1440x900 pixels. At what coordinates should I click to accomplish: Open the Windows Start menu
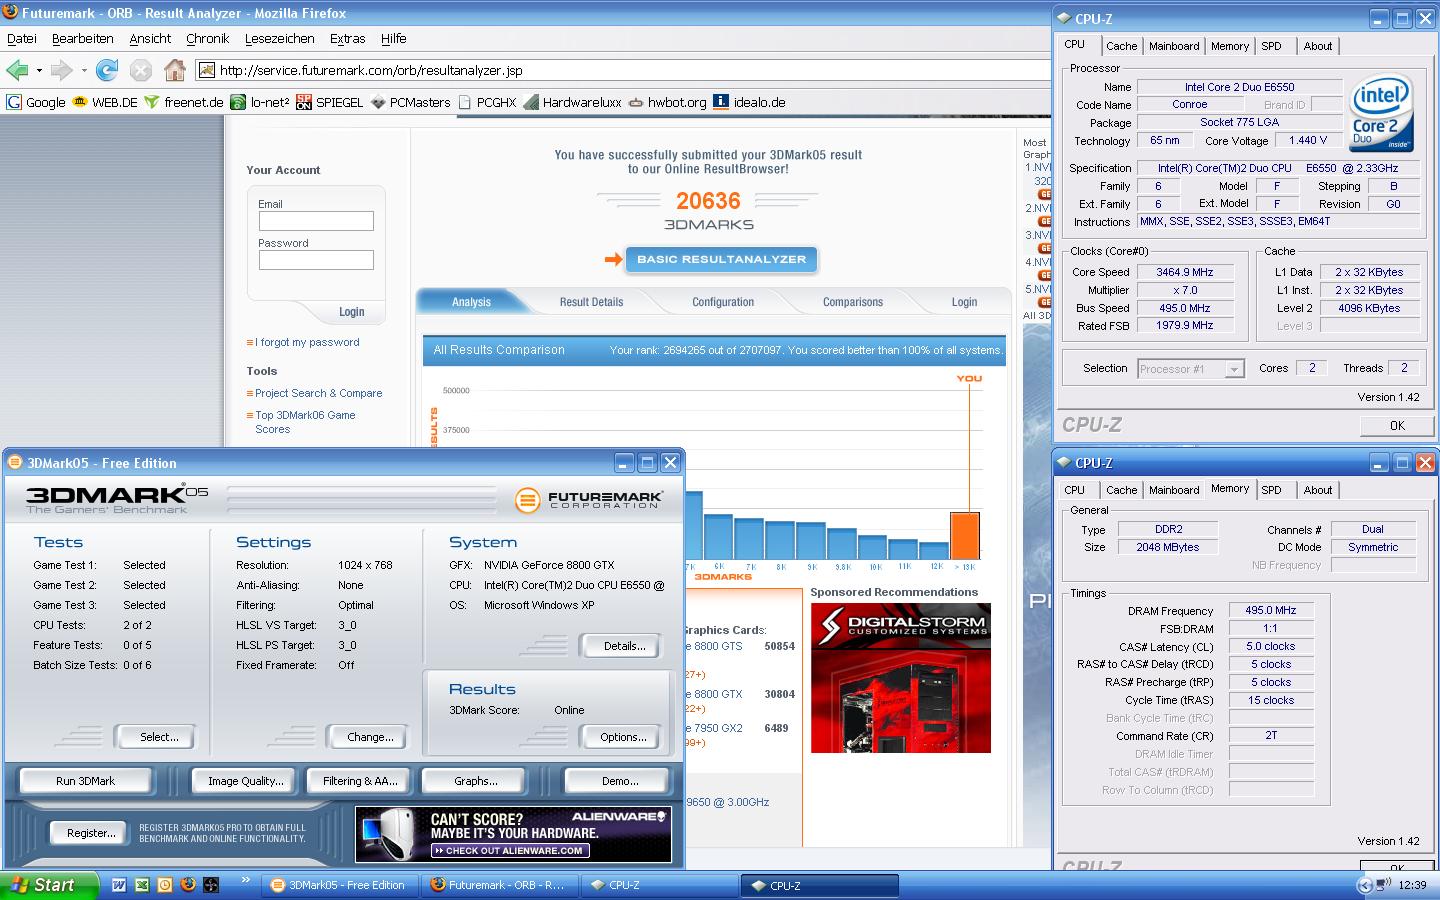(50, 885)
